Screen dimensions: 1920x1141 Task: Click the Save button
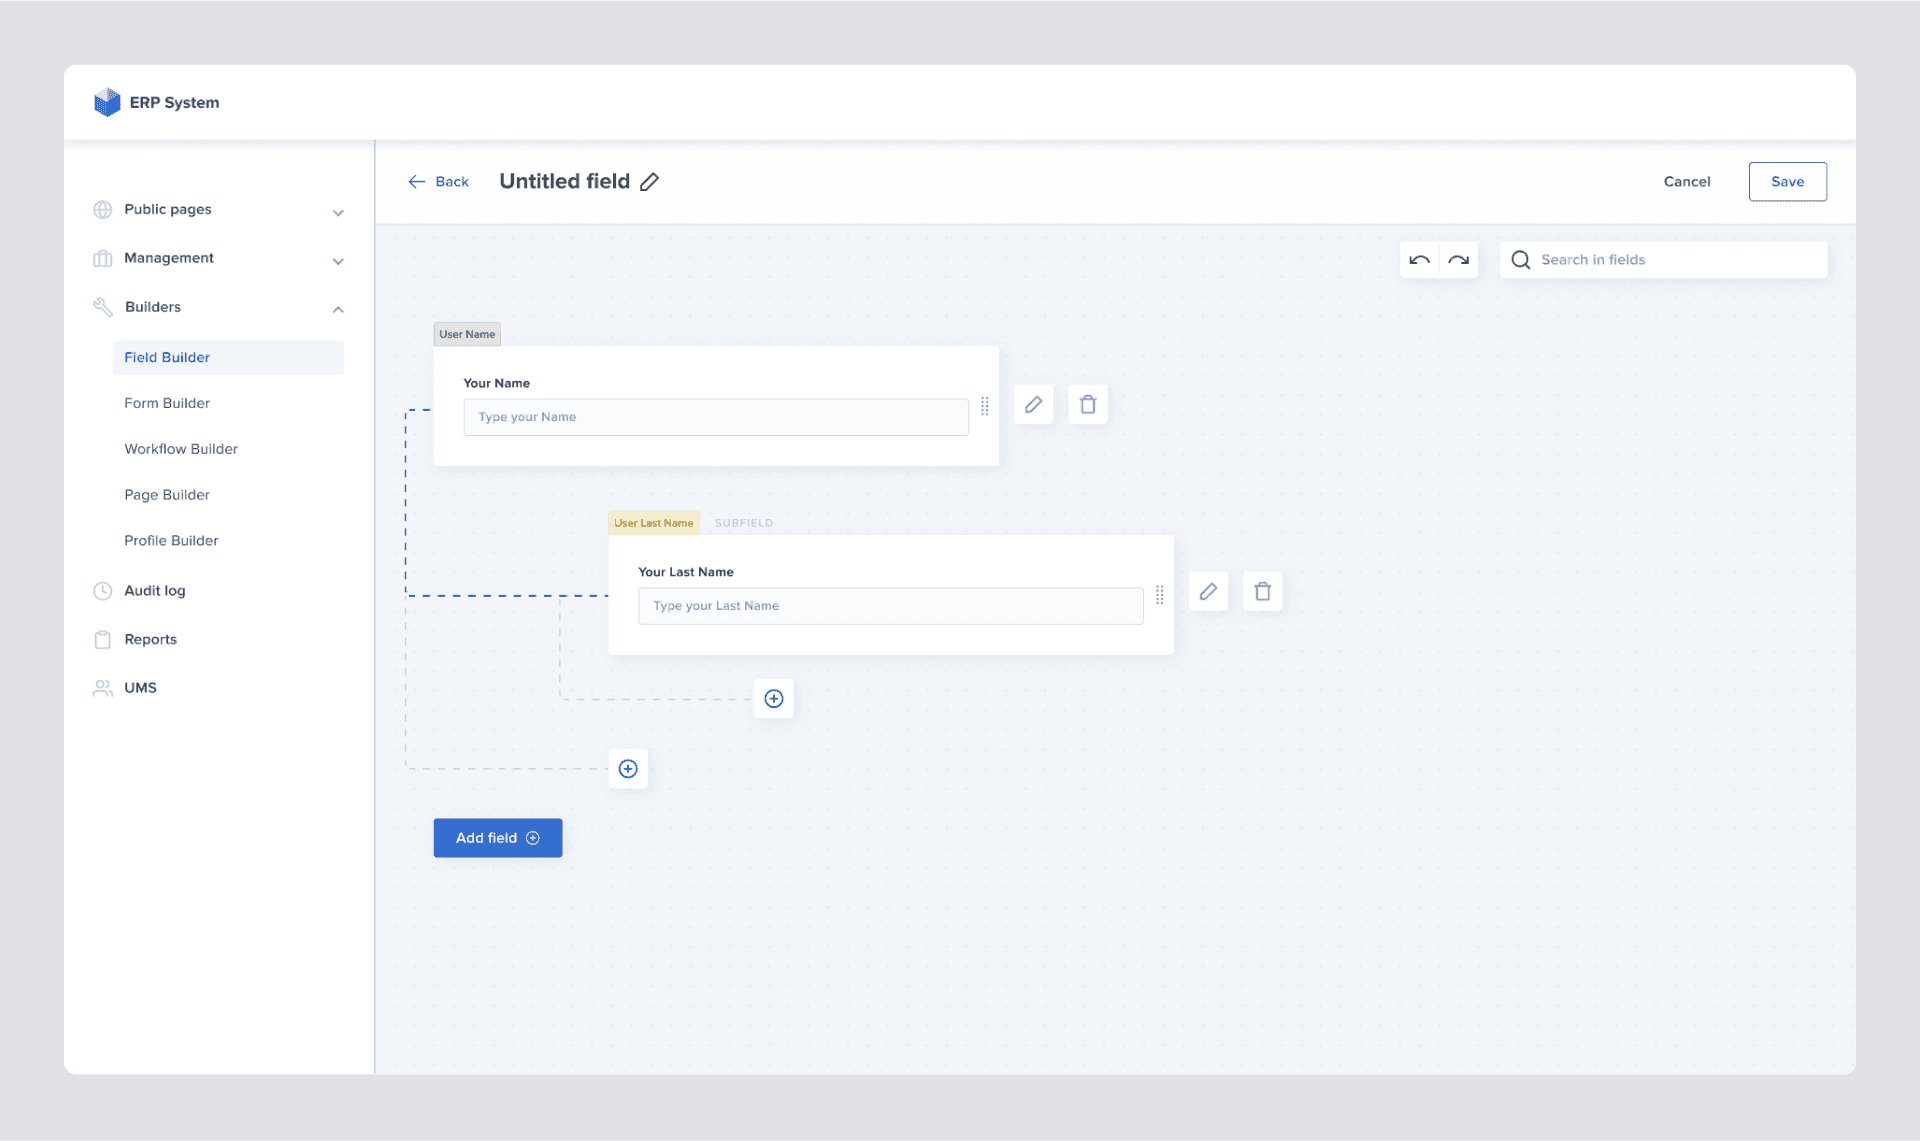coord(1787,181)
